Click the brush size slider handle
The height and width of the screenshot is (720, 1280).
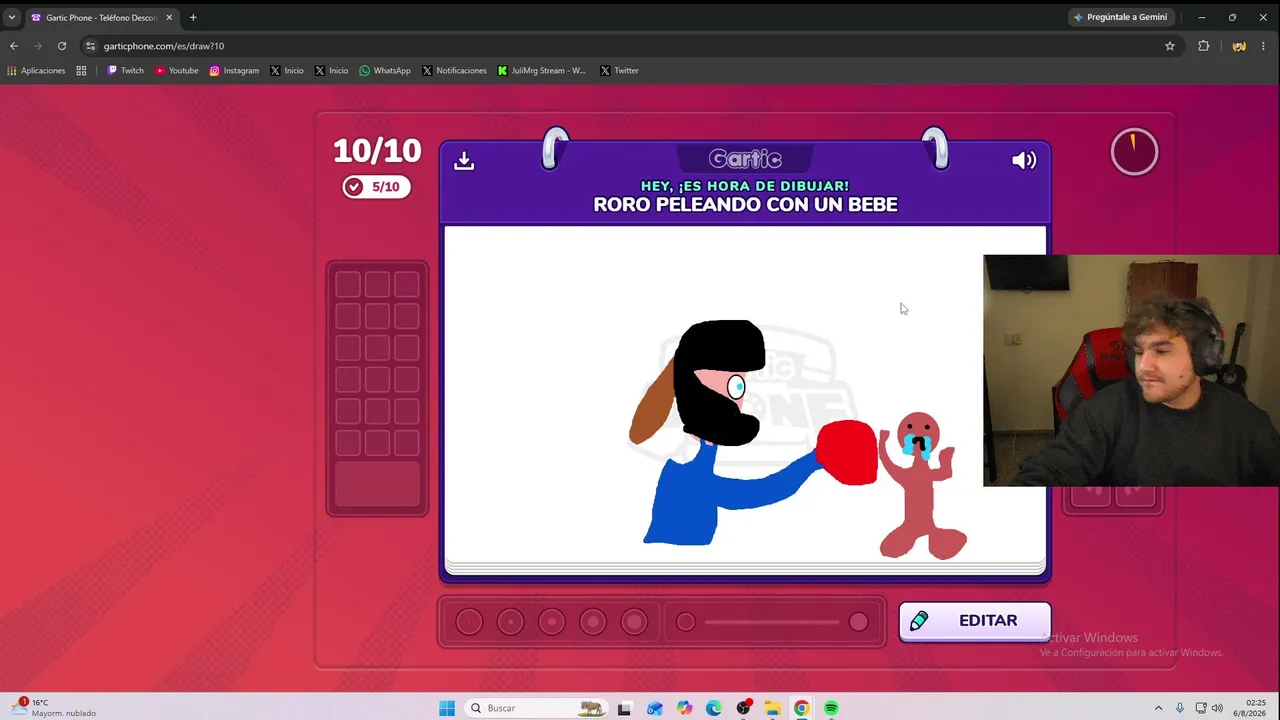coord(858,622)
